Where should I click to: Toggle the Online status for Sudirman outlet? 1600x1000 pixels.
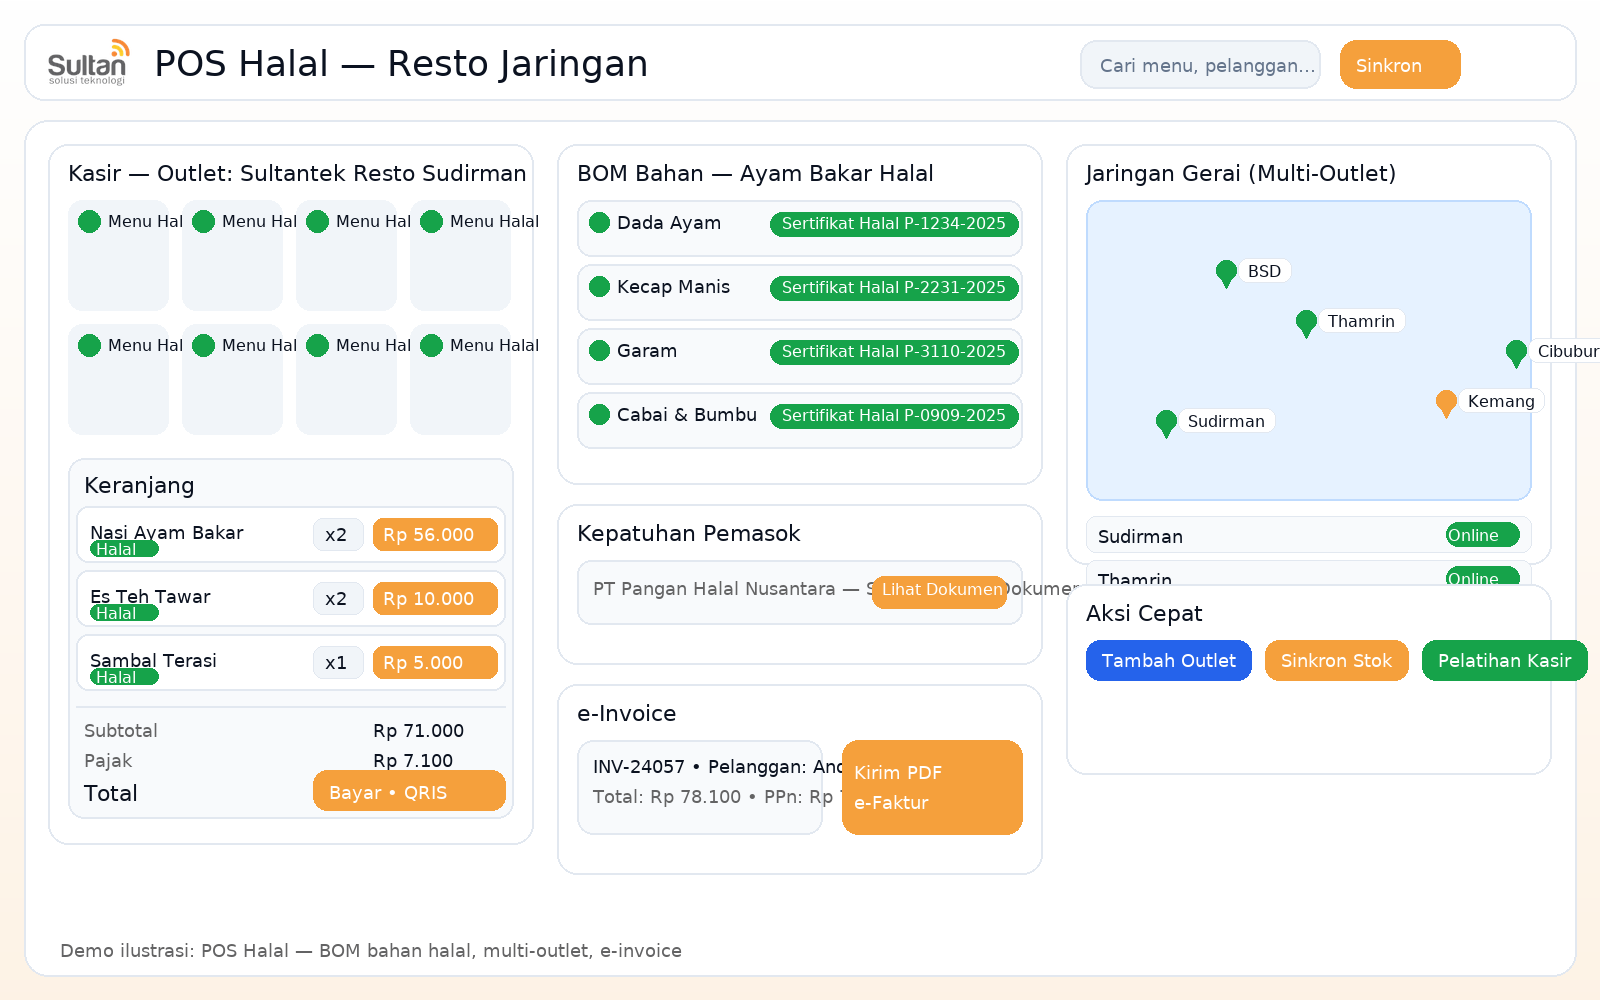point(1481,535)
